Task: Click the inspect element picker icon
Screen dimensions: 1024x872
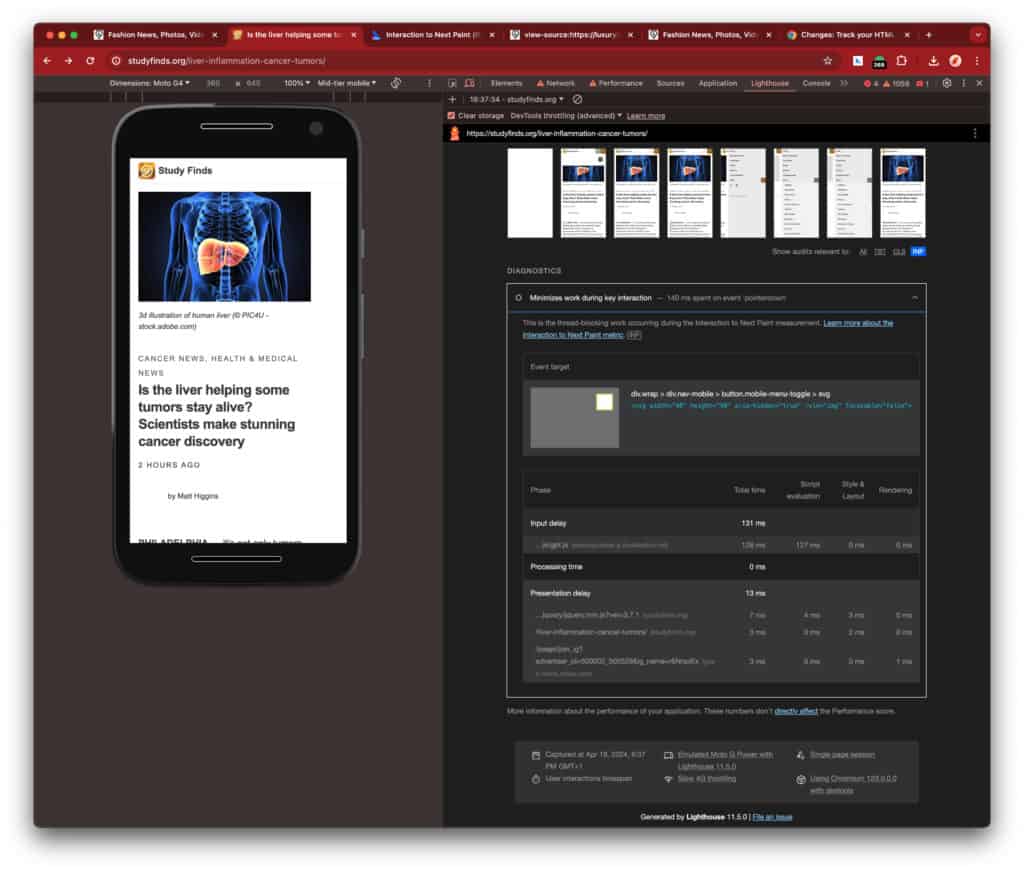Action: click(x=453, y=83)
